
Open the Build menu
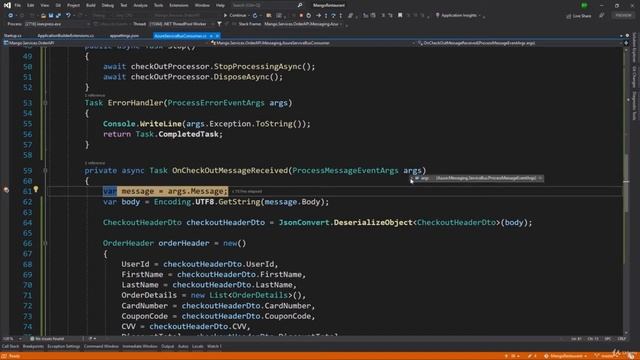(91, 5)
